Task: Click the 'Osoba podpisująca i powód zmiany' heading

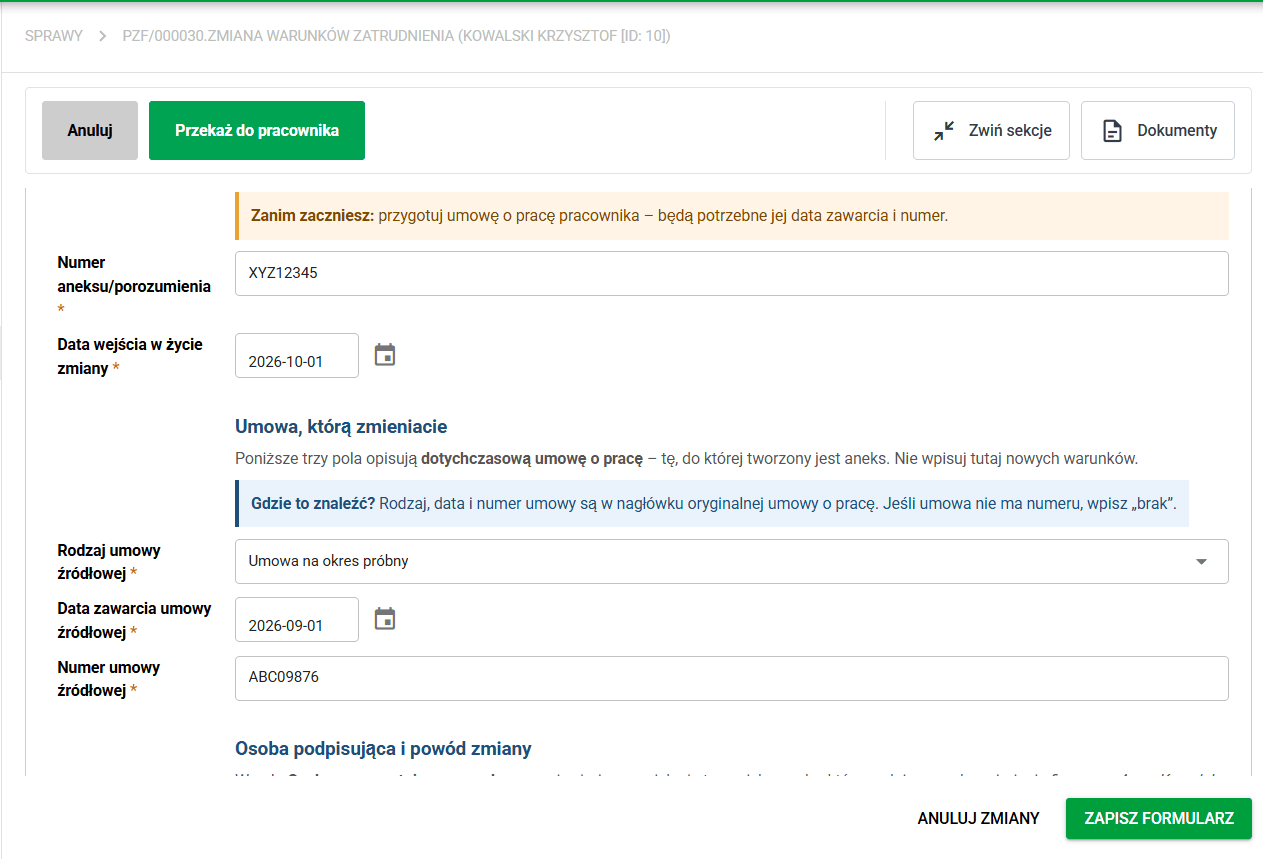Action: pos(383,749)
